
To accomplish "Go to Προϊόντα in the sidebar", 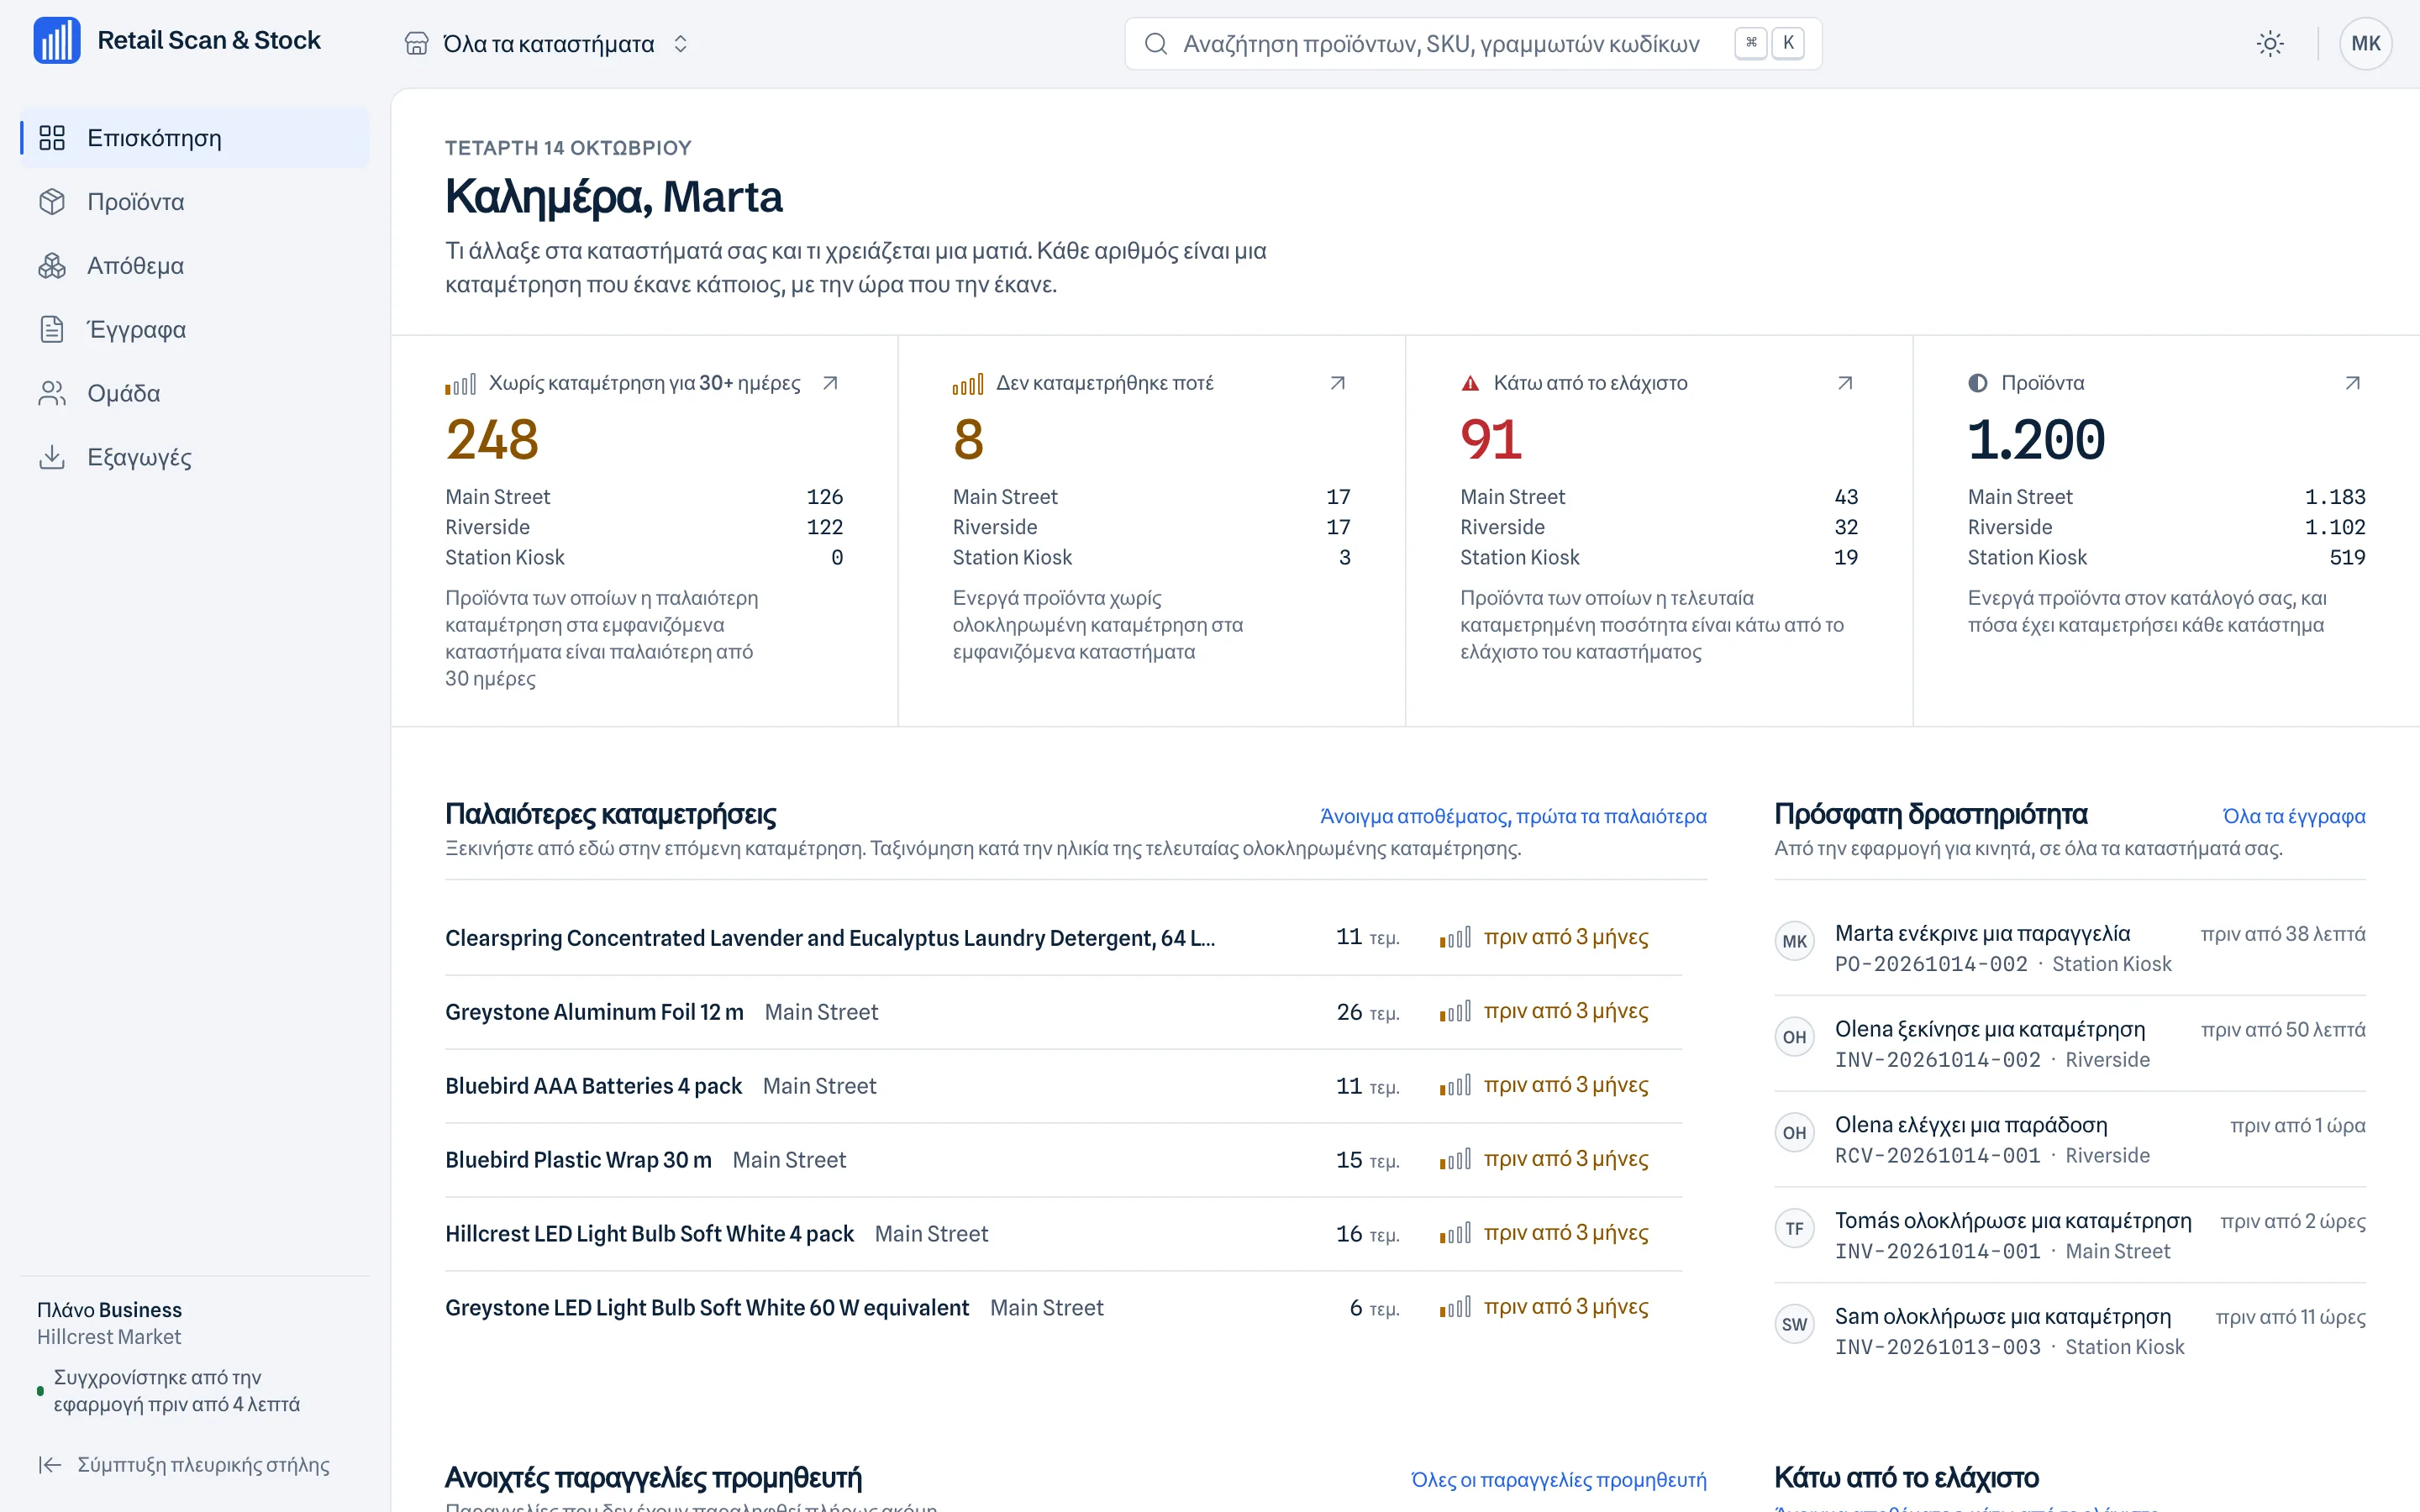I will tap(195, 202).
